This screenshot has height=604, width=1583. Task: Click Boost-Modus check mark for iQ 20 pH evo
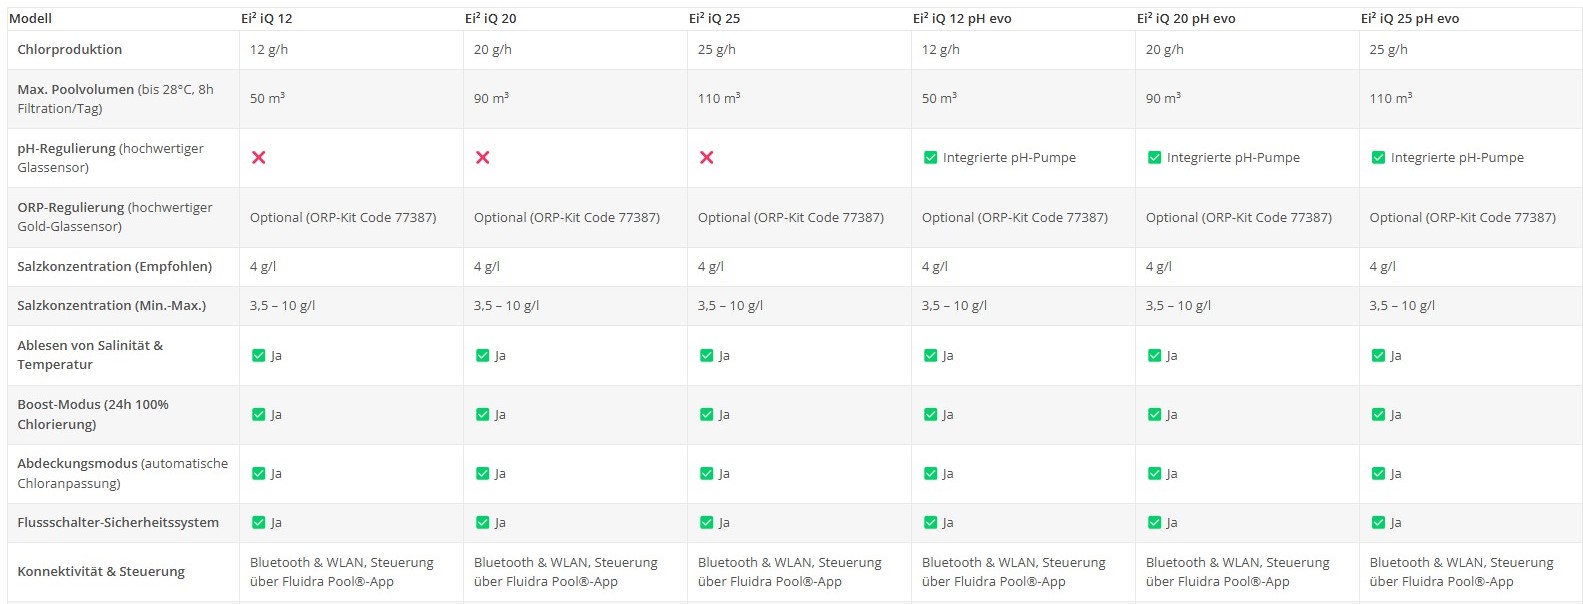(x=1154, y=414)
